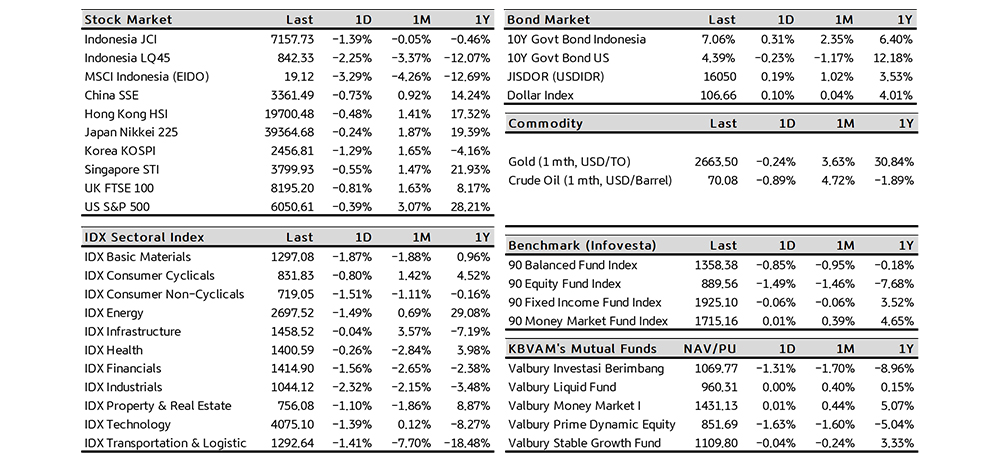Click the Hong Kong HSI index name
This screenshot has height=462, width=1000.
(127, 114)
